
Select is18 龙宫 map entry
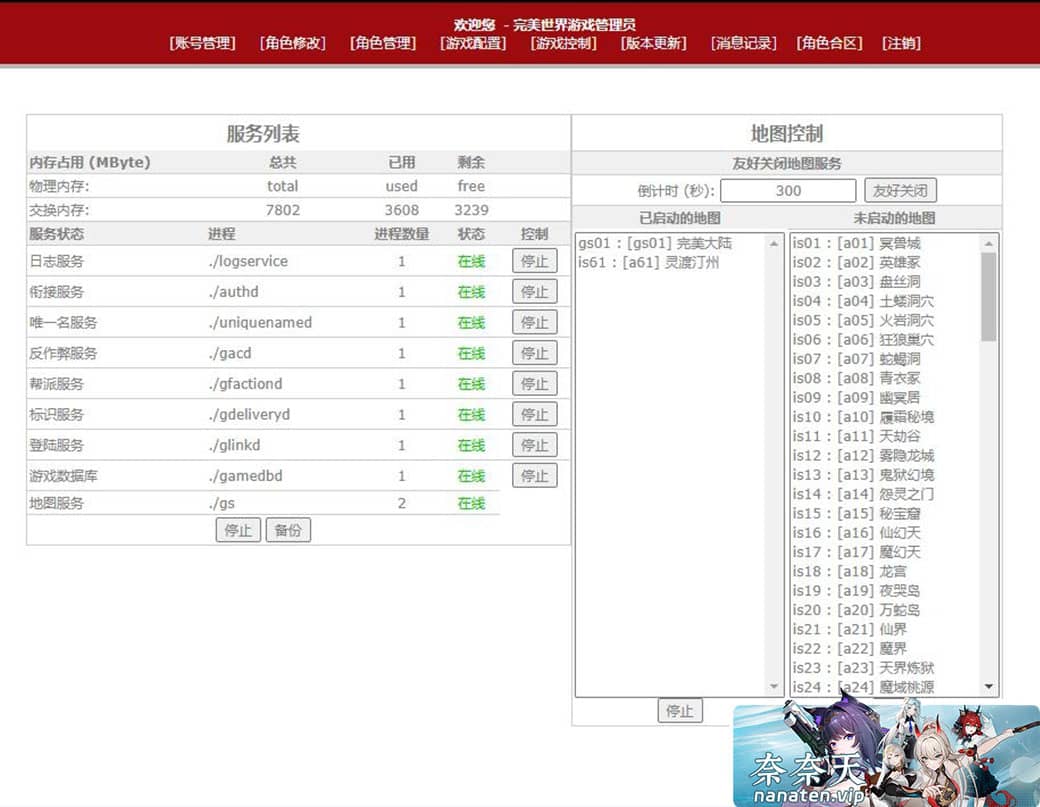click(885, 571)
